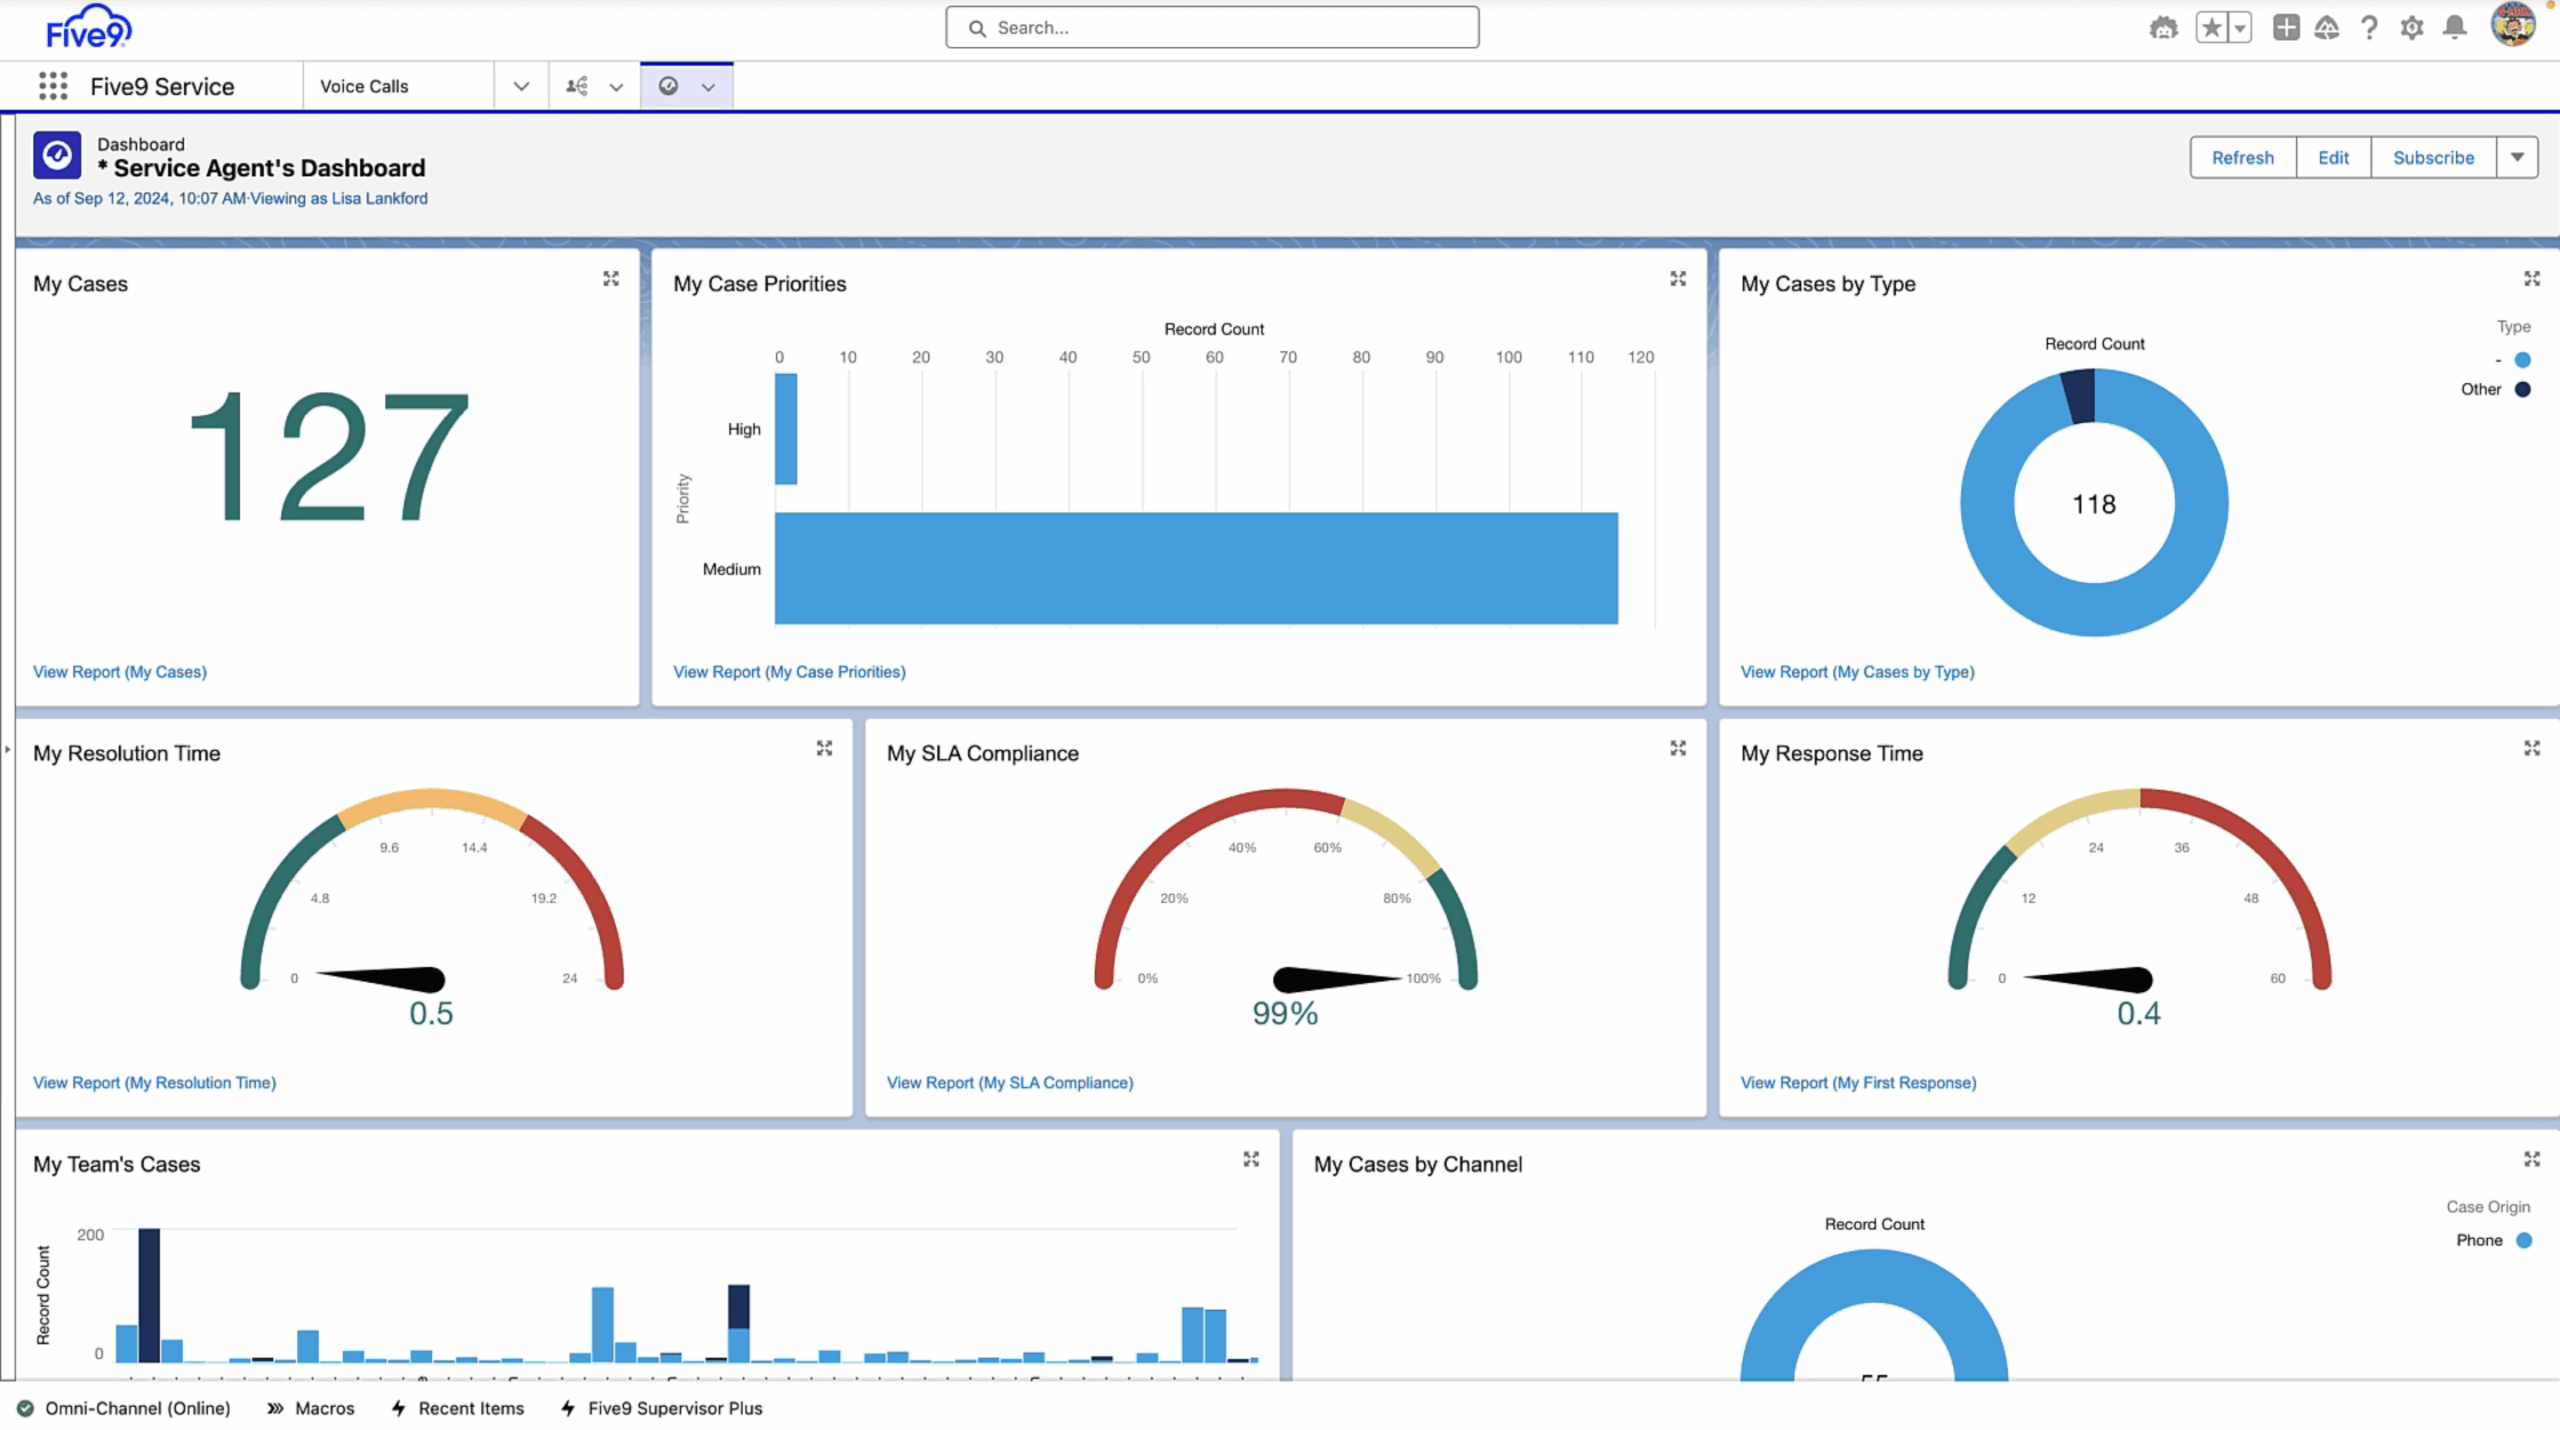
Task: Open the dashboard tab's chevron menu
Action: [x=708, y=87]
